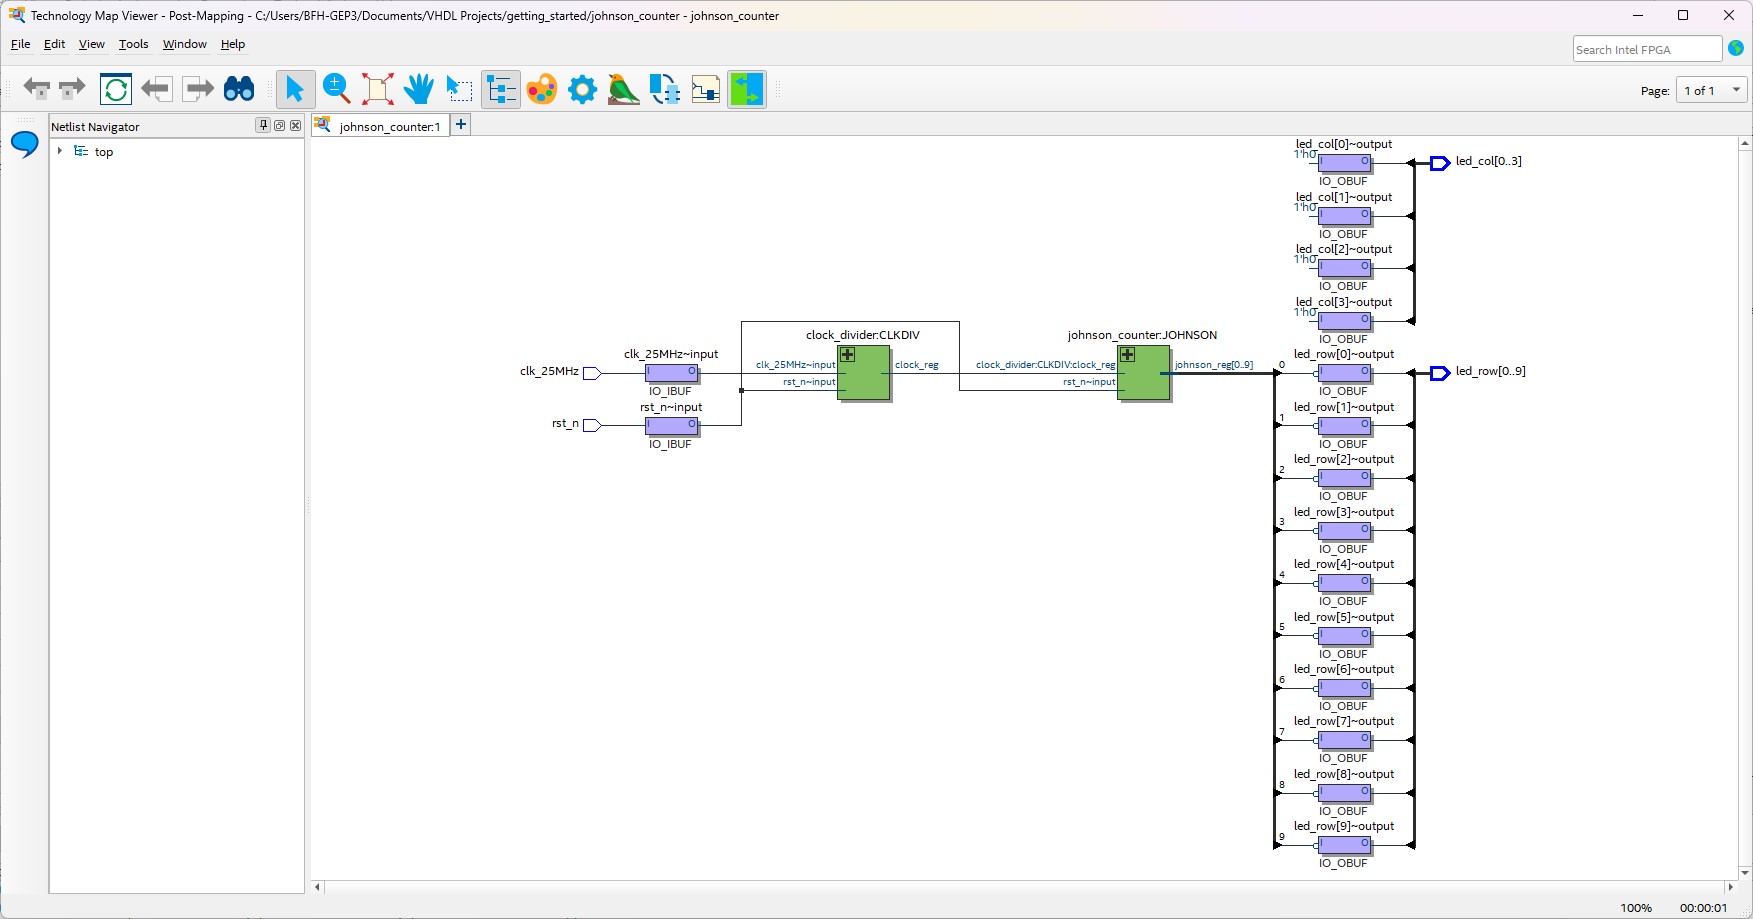Choose the area selection tool icon
This screenshot has height=919, width=1753.
coord(459,89)
